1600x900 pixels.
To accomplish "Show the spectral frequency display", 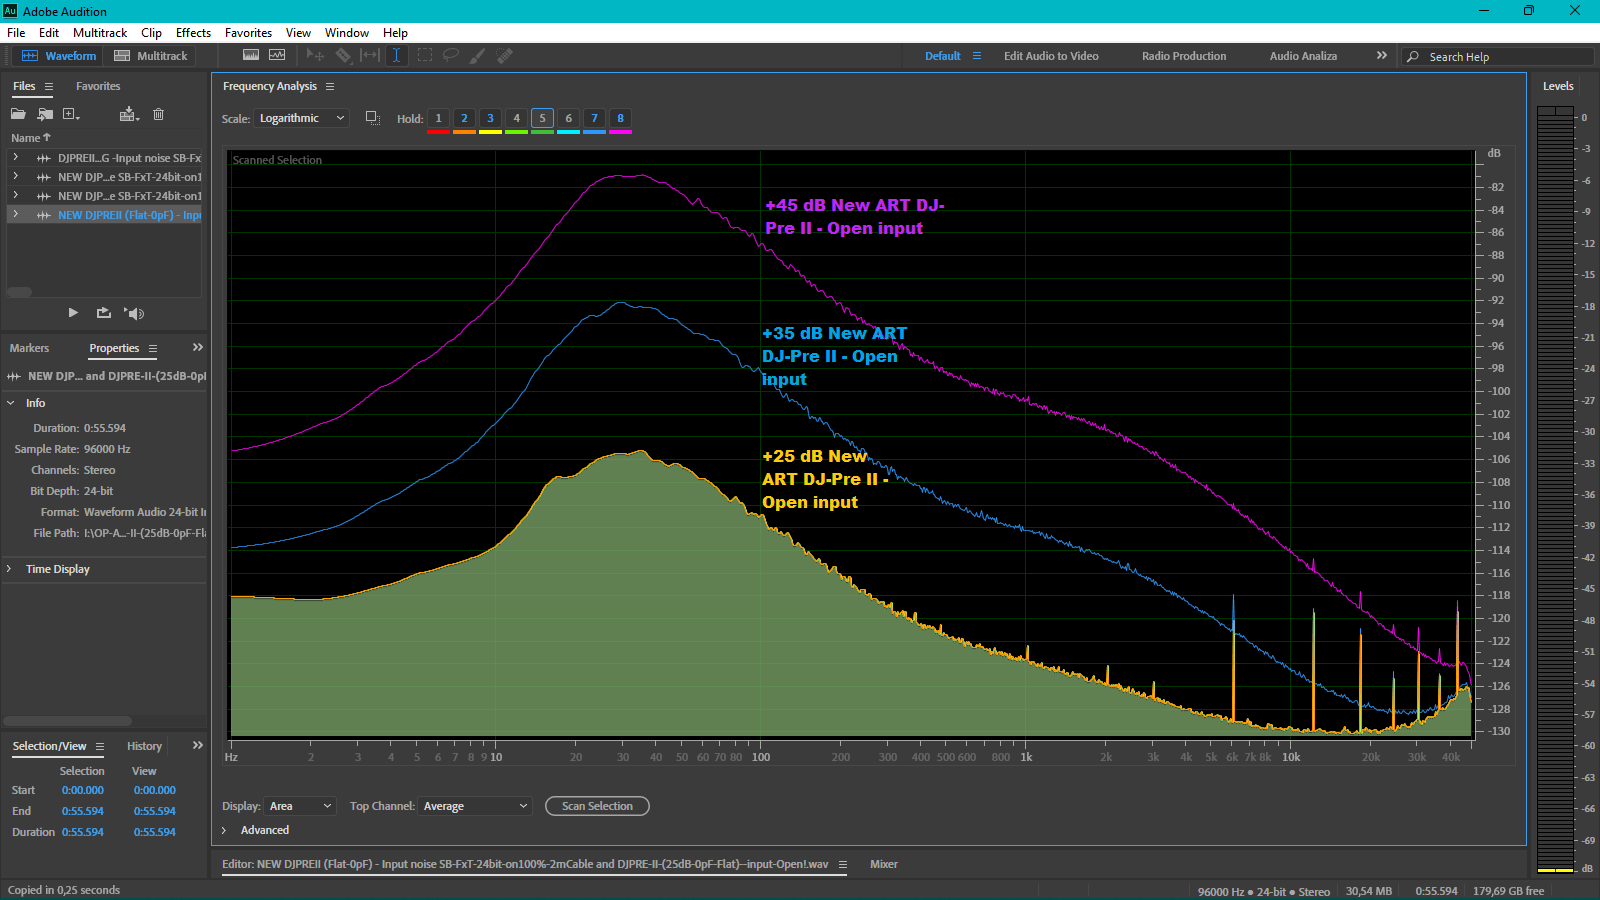I will pos(251,55).
